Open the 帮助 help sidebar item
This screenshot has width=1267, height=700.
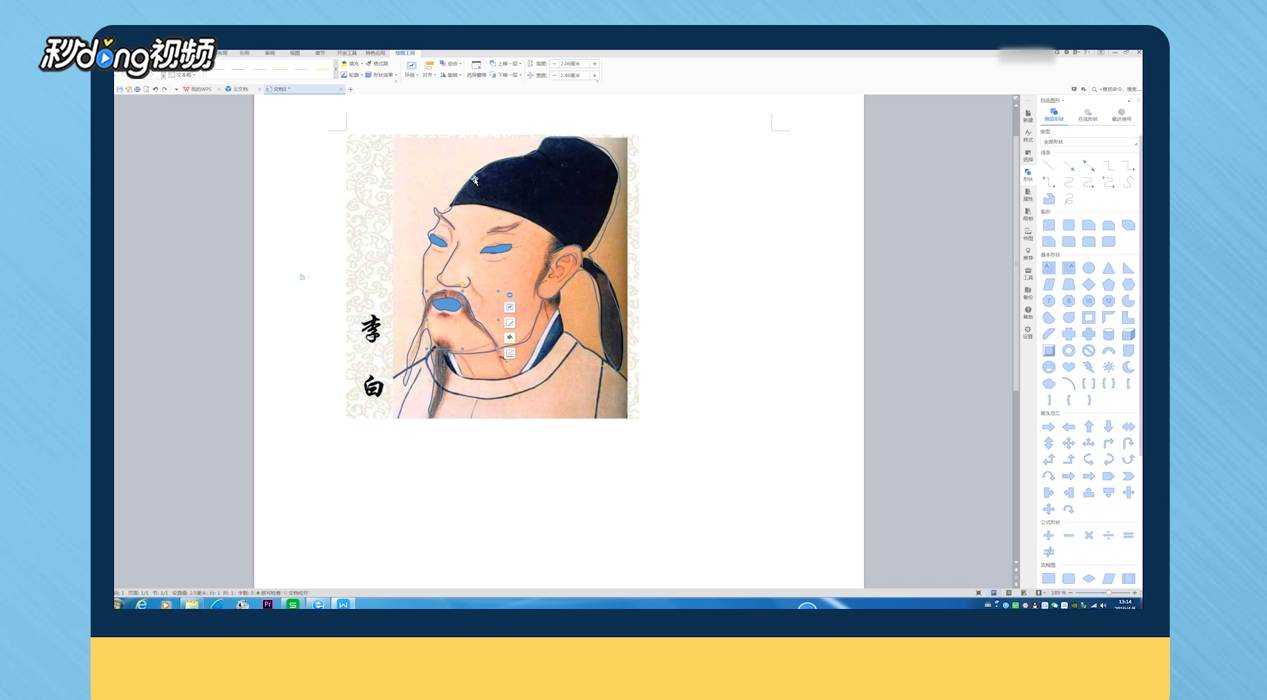tap(1028, 313)
